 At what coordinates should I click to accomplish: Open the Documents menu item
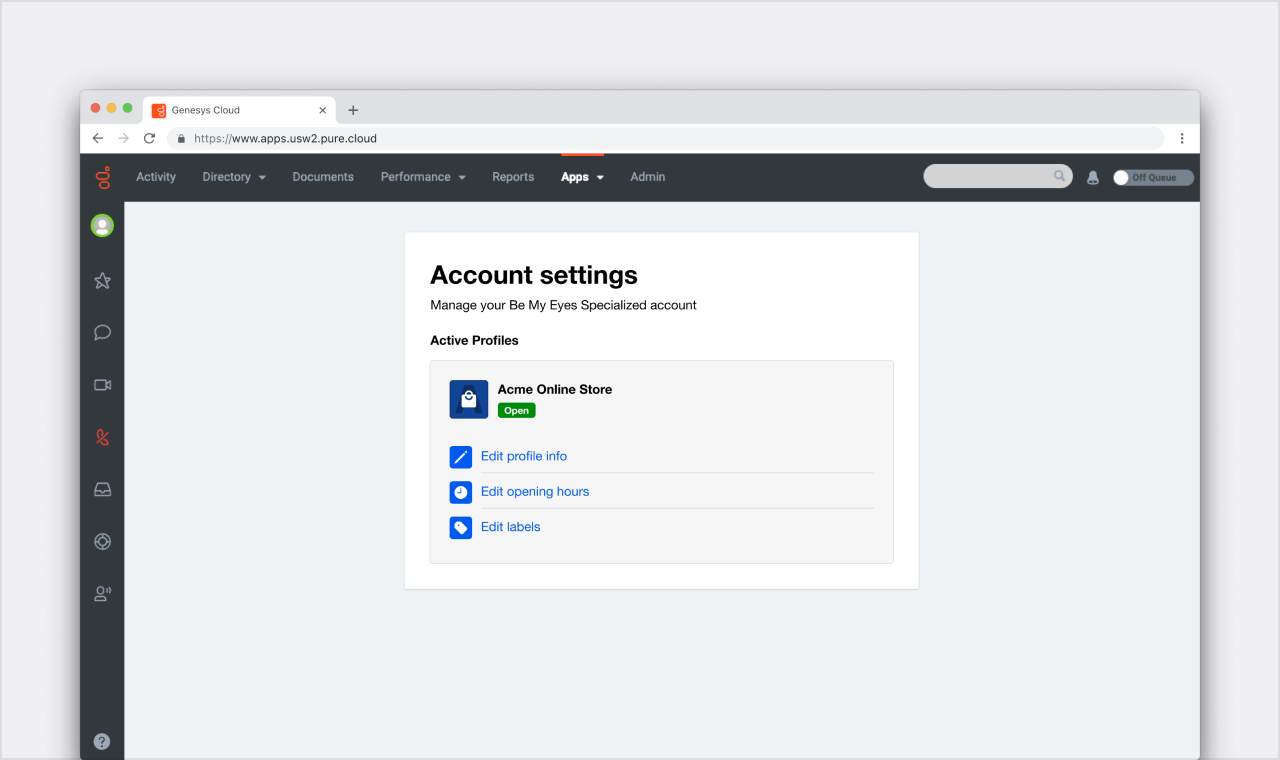323,177
